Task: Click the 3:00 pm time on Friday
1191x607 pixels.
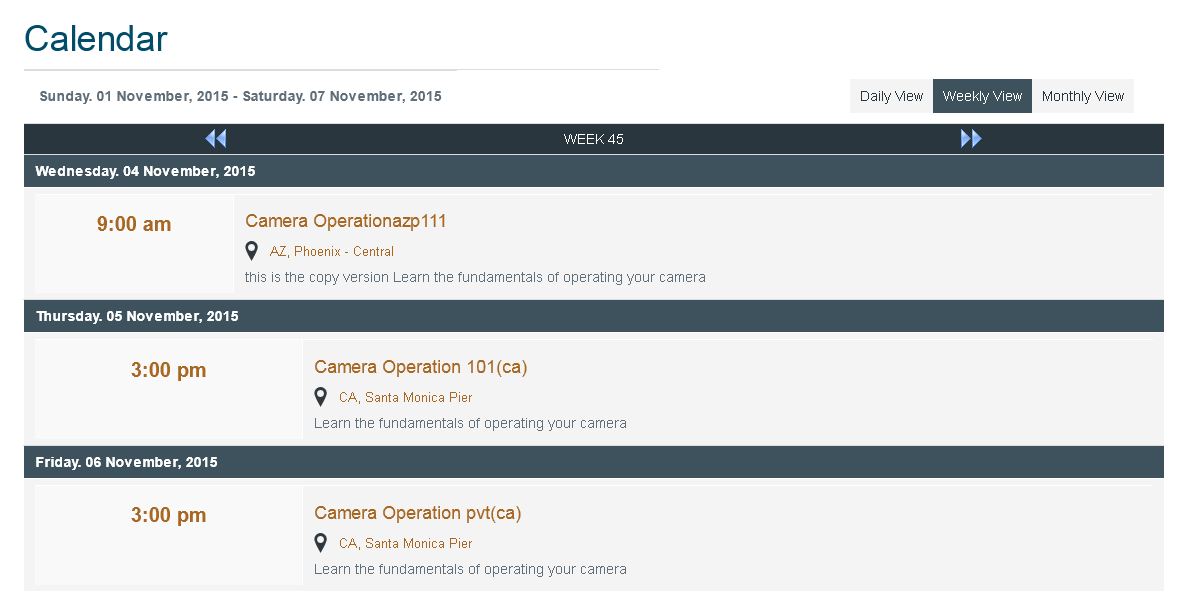Action: (169, 515)
